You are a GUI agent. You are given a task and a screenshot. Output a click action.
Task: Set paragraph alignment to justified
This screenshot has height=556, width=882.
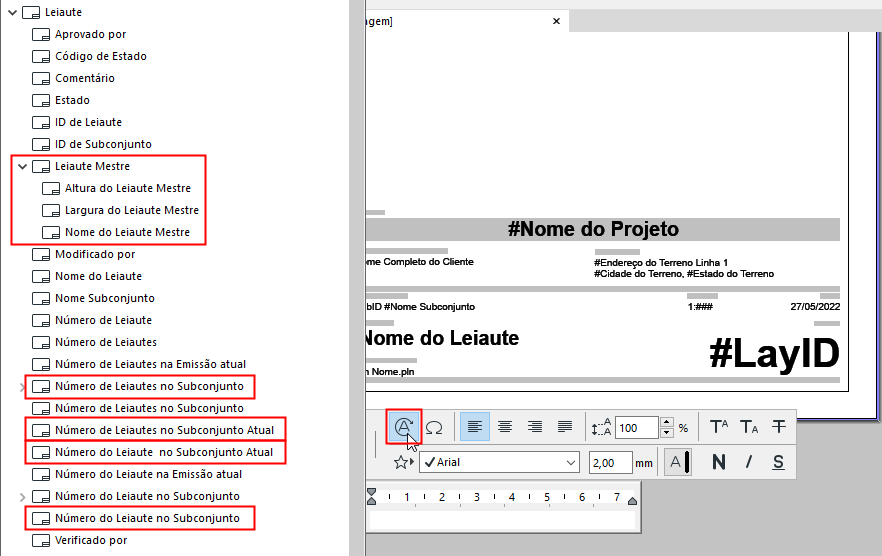[x=565, y=427]
